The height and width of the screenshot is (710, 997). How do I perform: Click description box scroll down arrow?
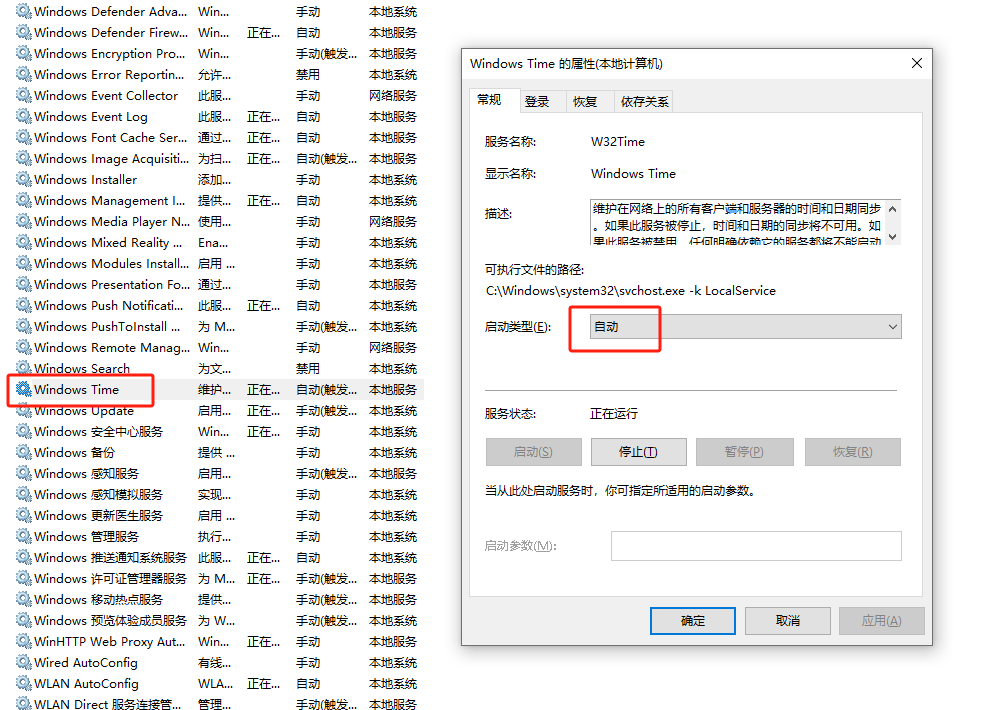click(x=893, y=236)
